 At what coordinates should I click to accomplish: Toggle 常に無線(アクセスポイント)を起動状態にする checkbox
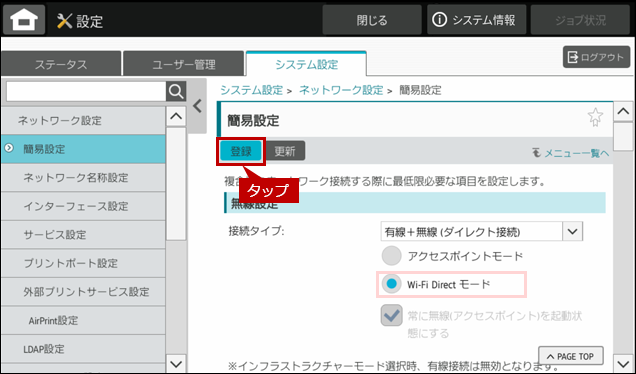click(x=391, y=316)
